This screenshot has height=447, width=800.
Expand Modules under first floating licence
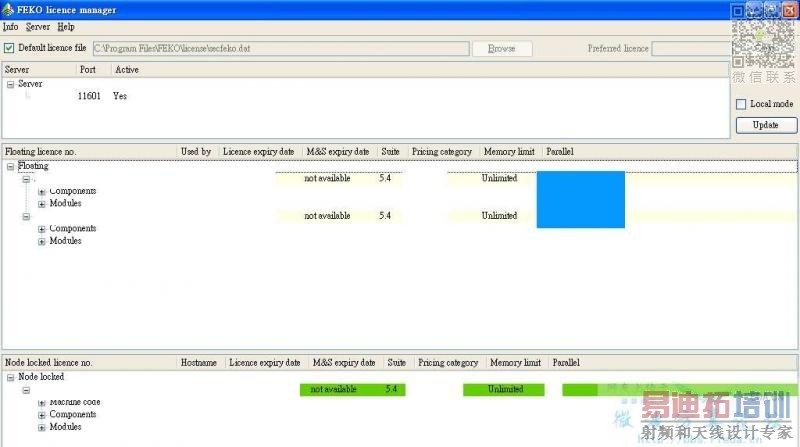(x=42, y=204)
